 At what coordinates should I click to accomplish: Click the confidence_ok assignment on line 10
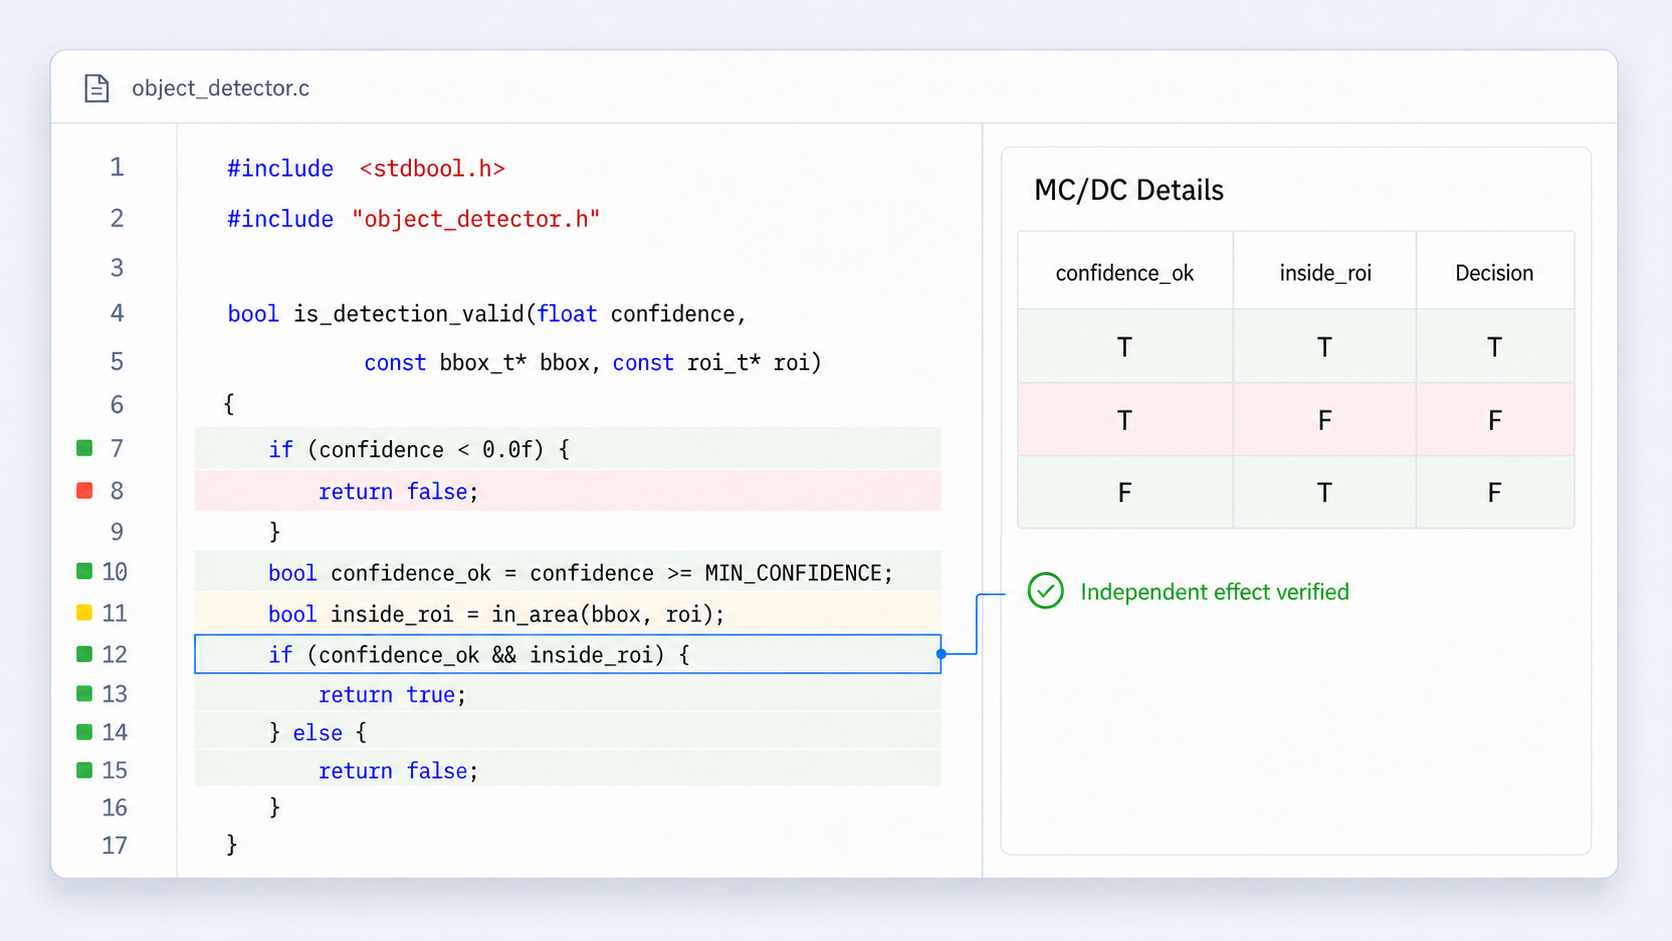[x=568, y=571]
